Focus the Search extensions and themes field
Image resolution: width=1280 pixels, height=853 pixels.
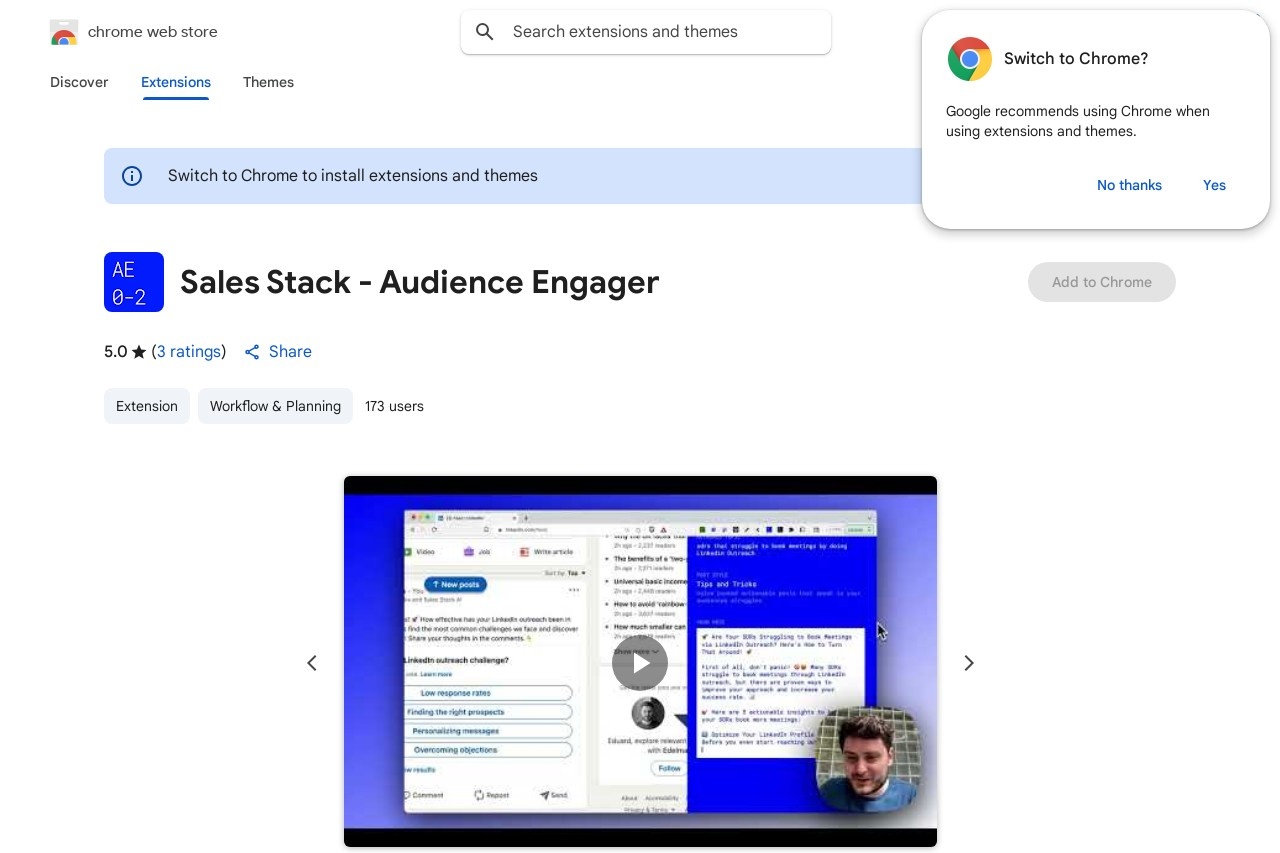(646, 32)
